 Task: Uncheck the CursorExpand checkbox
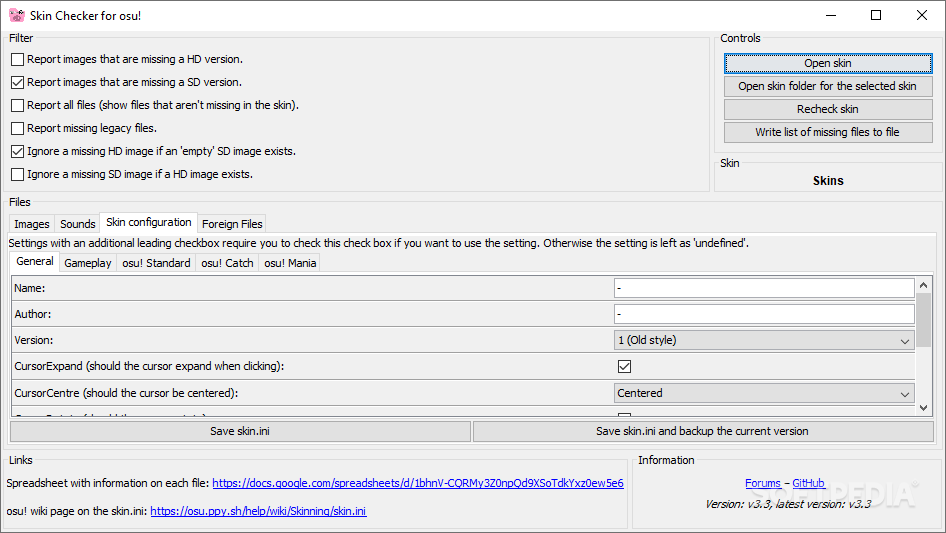(624, 366)
